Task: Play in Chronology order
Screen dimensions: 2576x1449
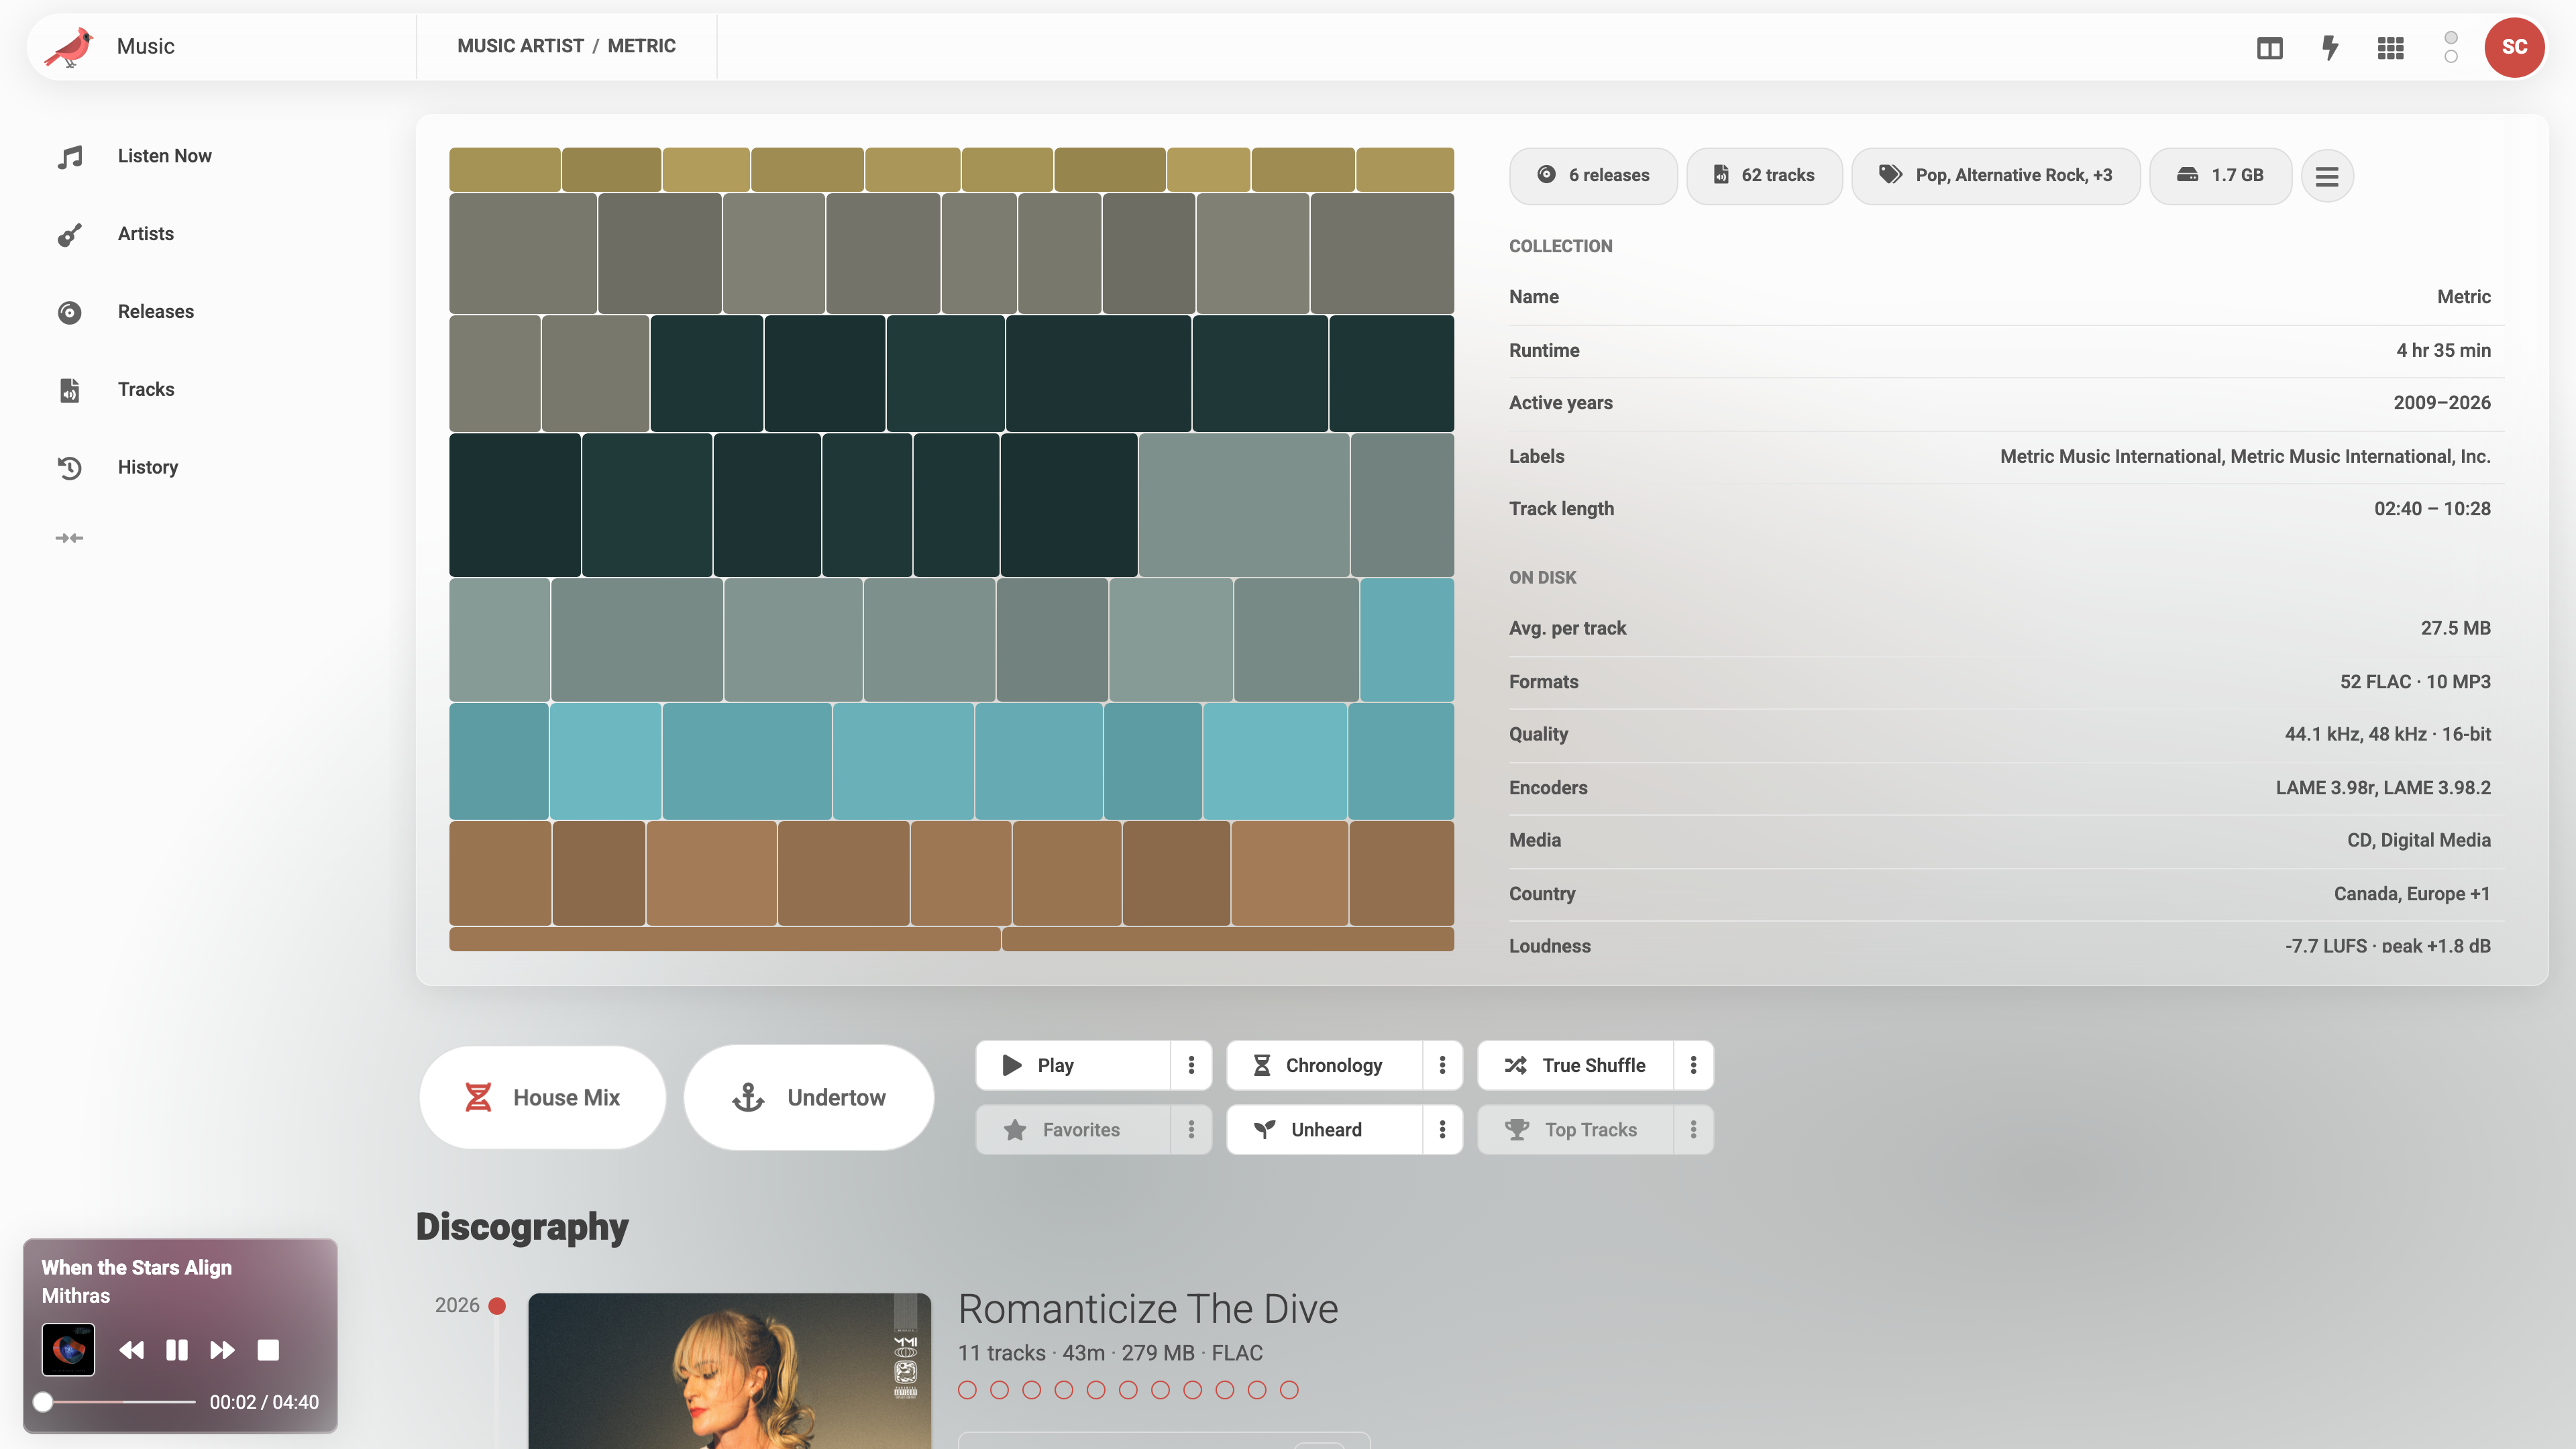Action: (x=1324, y=1065)
